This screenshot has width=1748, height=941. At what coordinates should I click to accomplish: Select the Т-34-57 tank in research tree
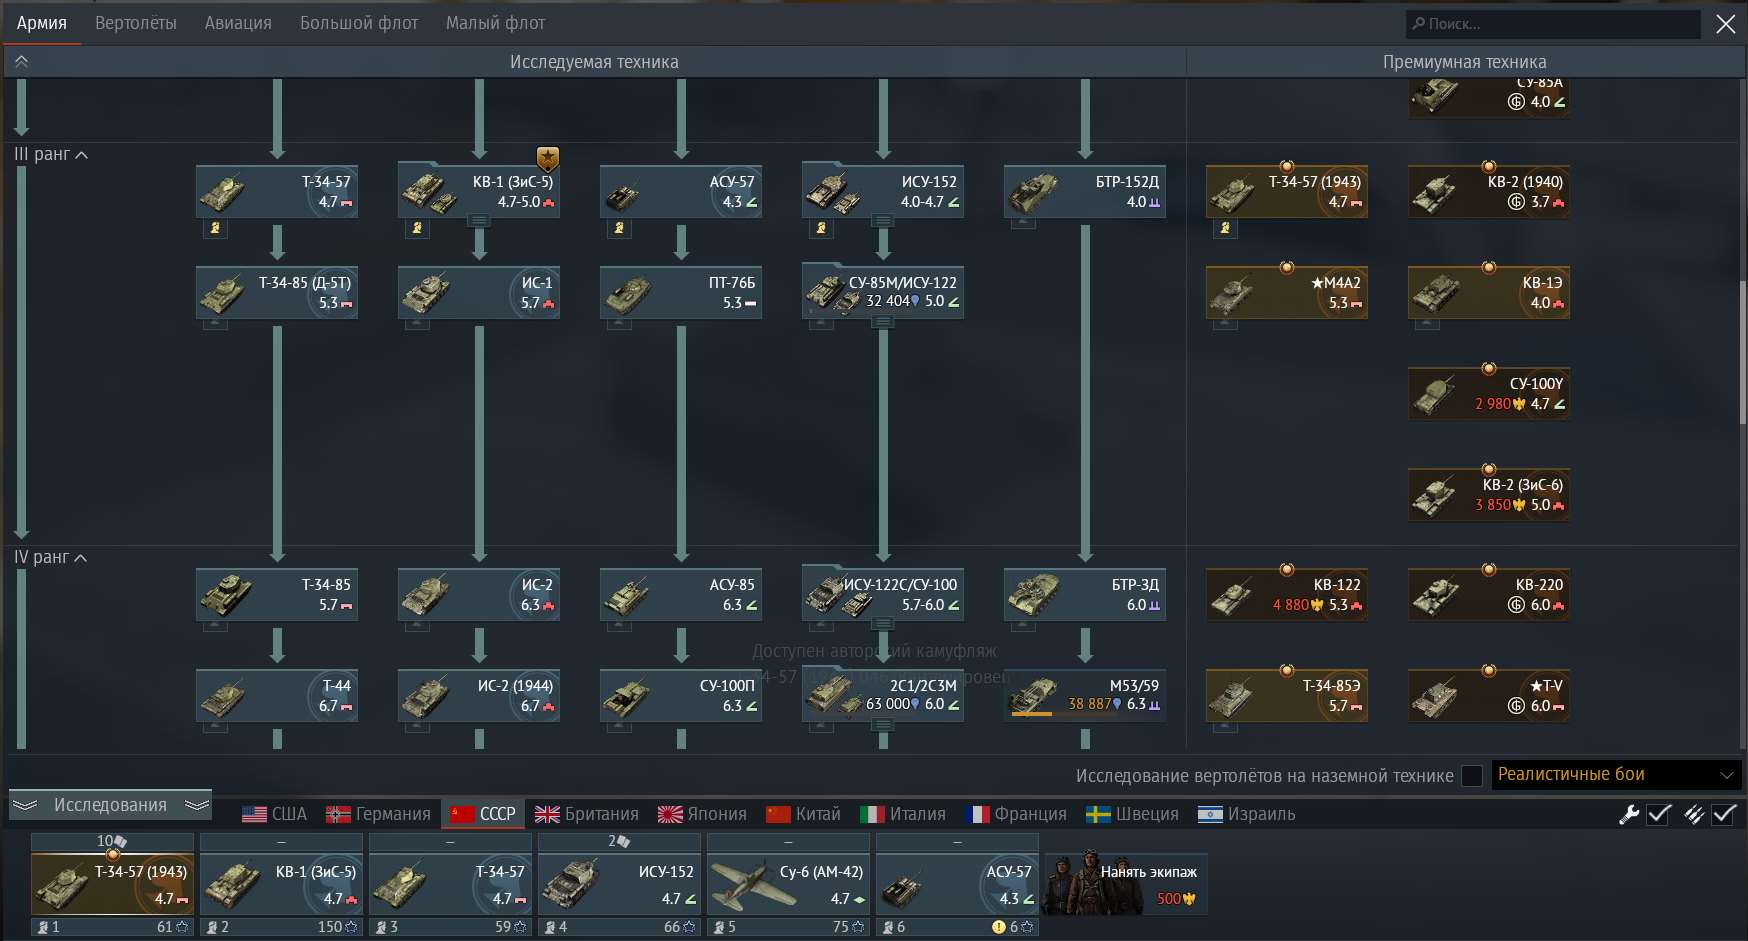point(277,191)
